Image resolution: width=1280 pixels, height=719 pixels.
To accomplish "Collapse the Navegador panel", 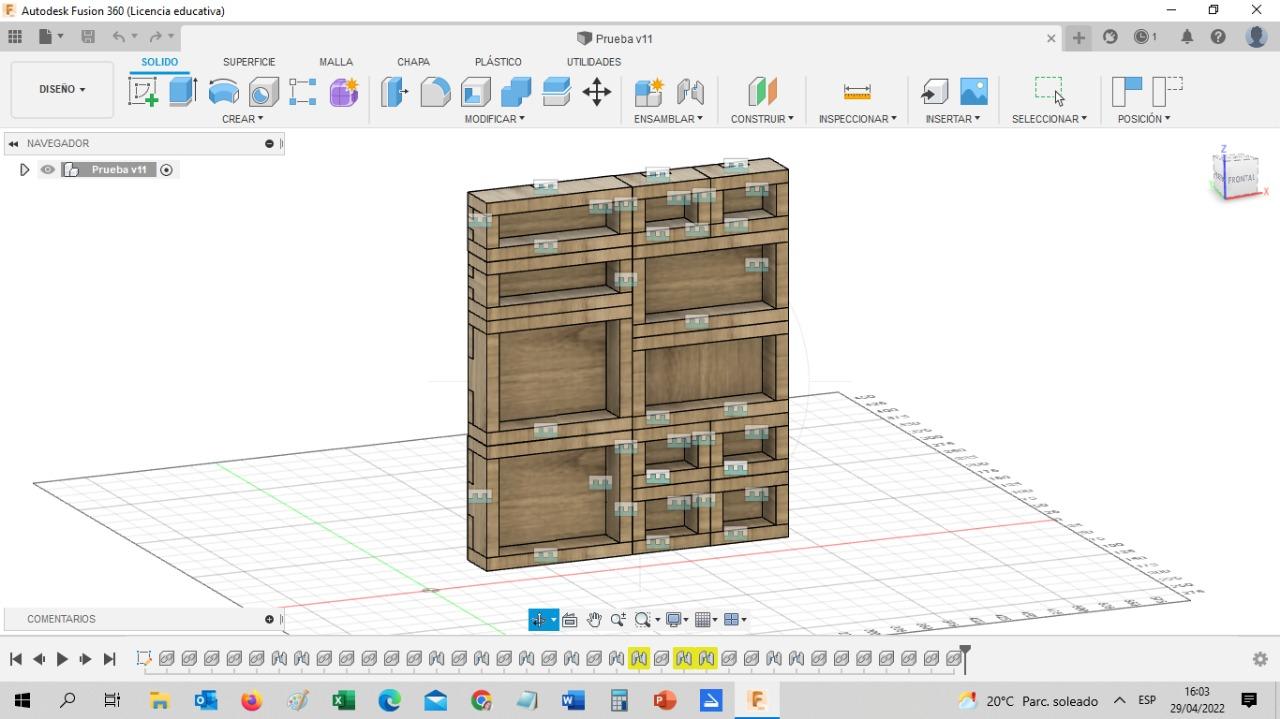I will tap(14, 144).
